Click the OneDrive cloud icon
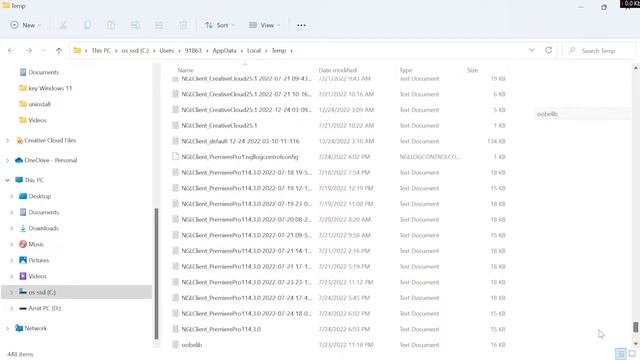Screen dimensions: 640x360 click(x=19, y=160)
